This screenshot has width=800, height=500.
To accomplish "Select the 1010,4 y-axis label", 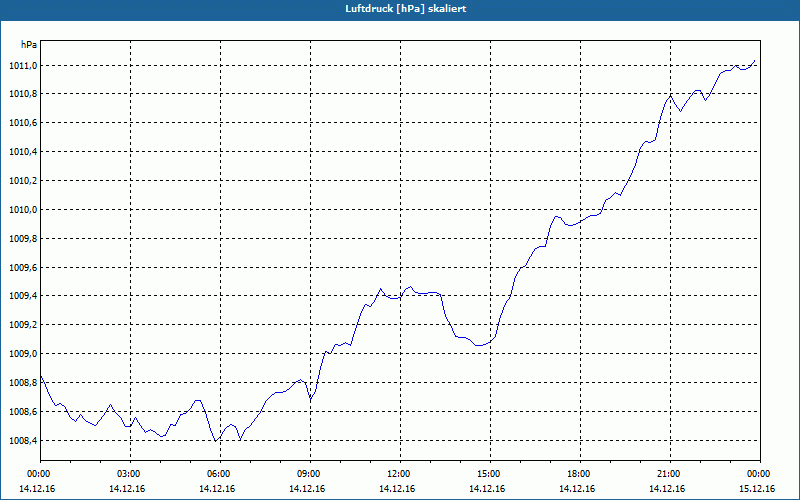I will click(x=22, y=152).
